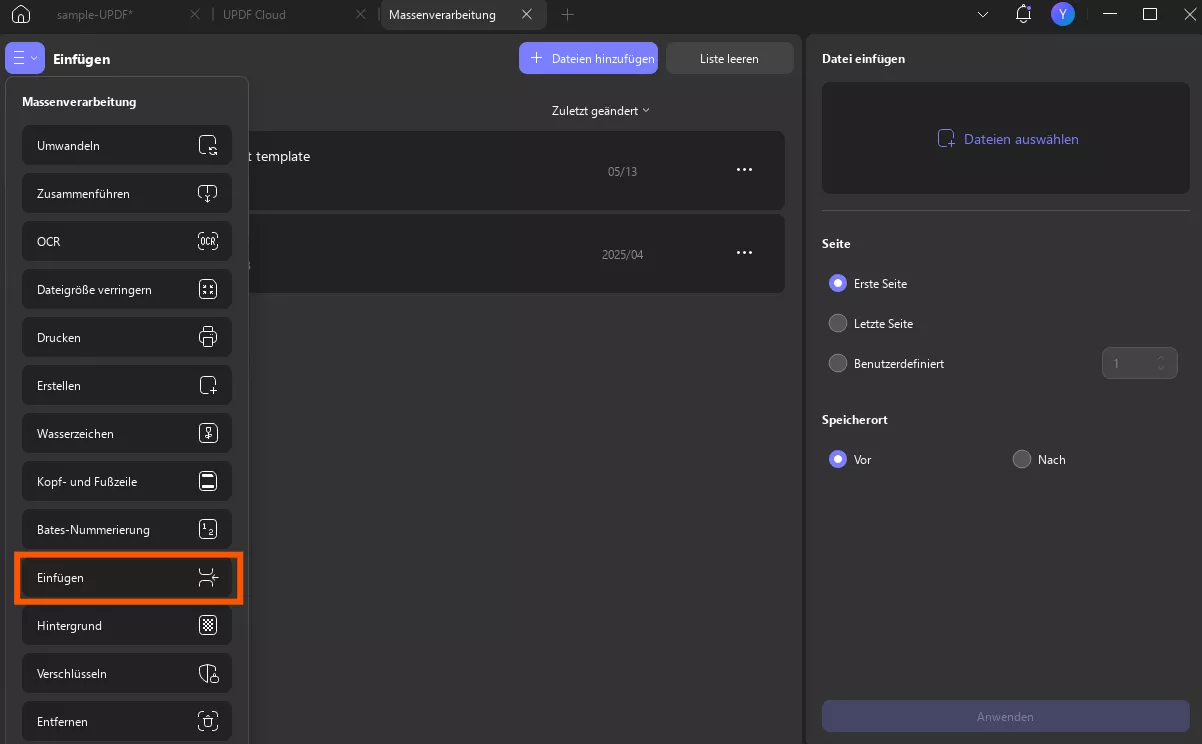
Task: Click the Anwenden button
Action: coord(1005,717)
